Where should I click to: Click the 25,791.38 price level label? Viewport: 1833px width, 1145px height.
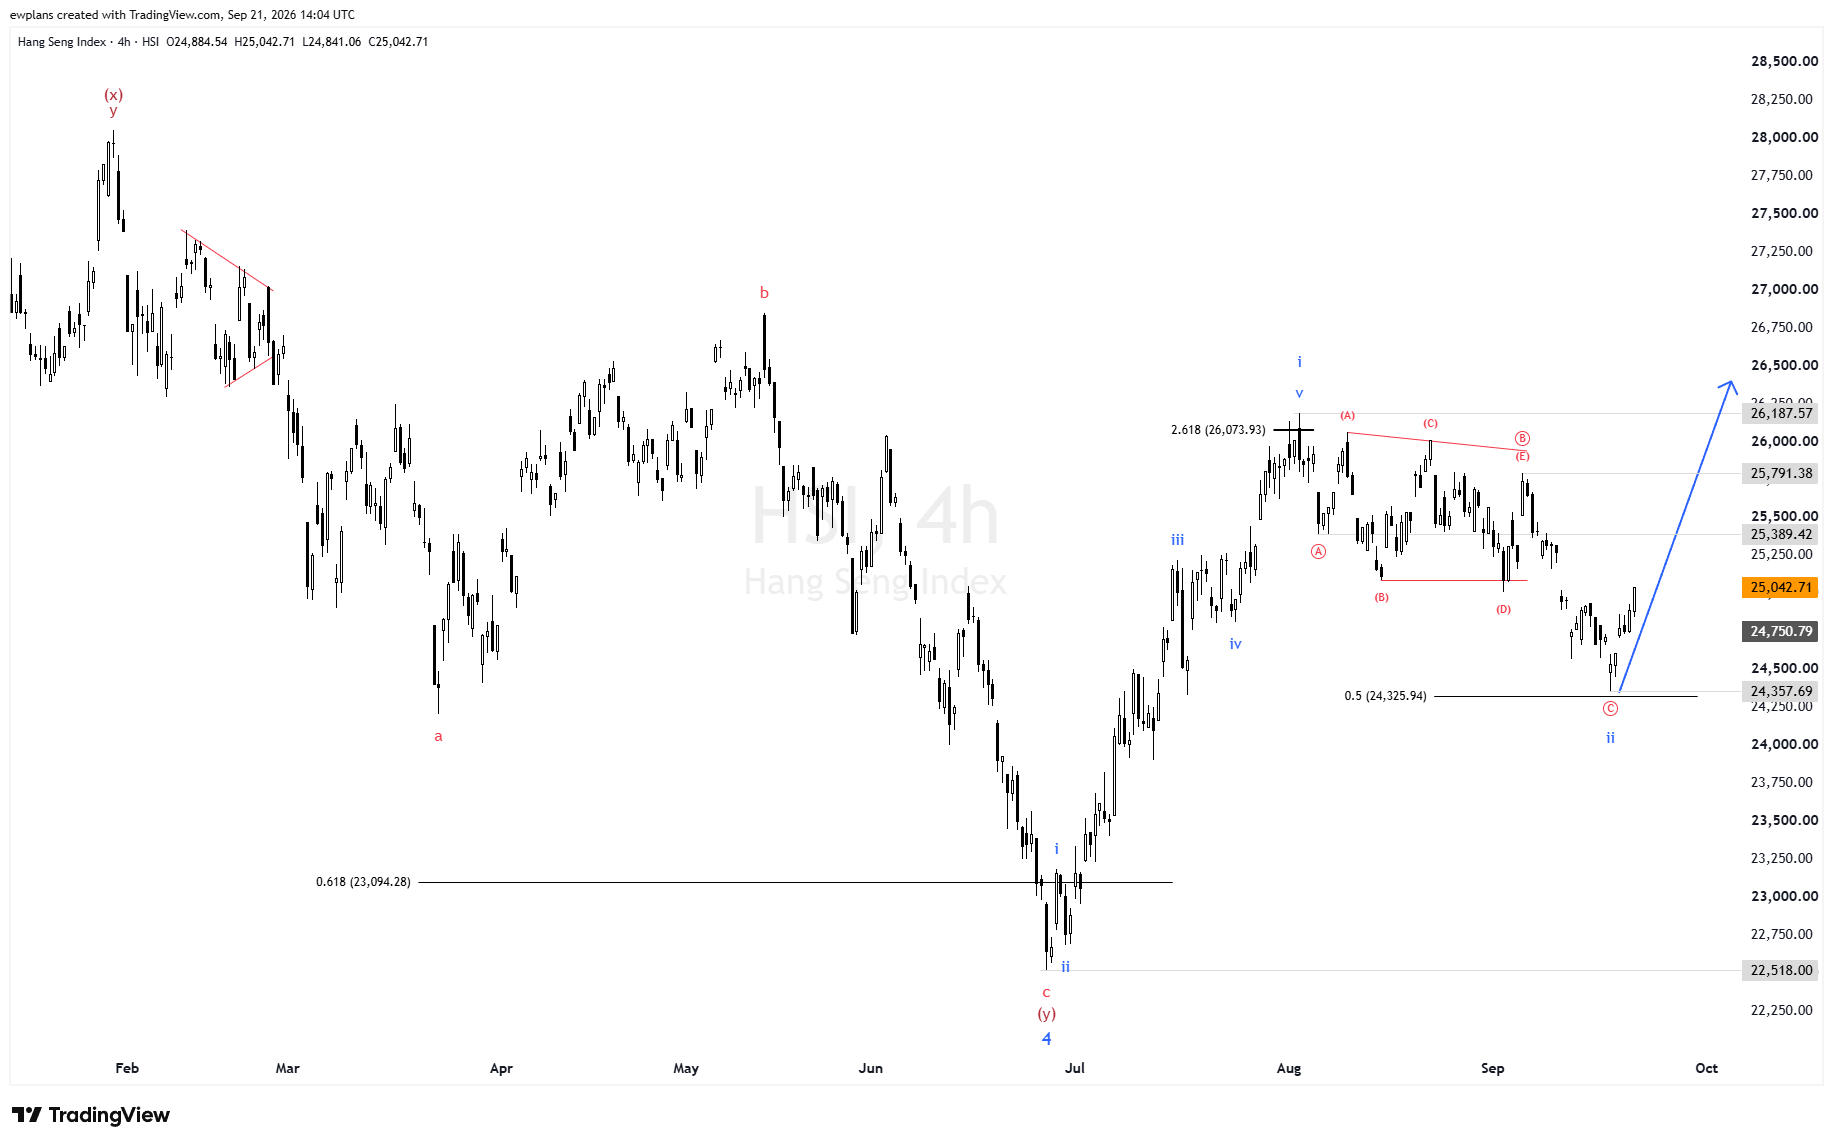[x=1780, y=473]
